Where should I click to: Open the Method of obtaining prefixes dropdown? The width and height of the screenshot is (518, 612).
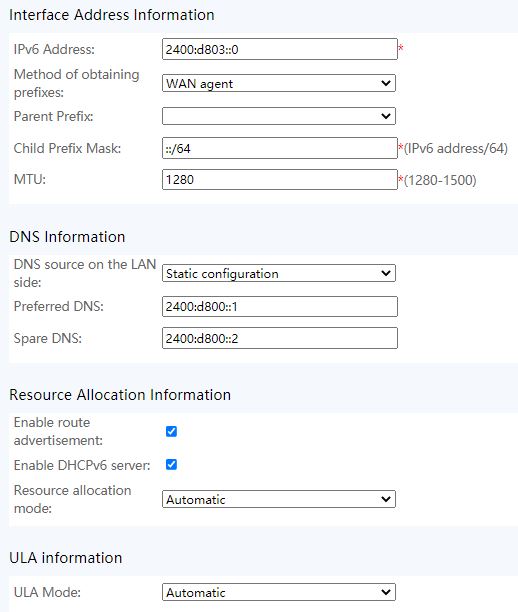[279, 83]
